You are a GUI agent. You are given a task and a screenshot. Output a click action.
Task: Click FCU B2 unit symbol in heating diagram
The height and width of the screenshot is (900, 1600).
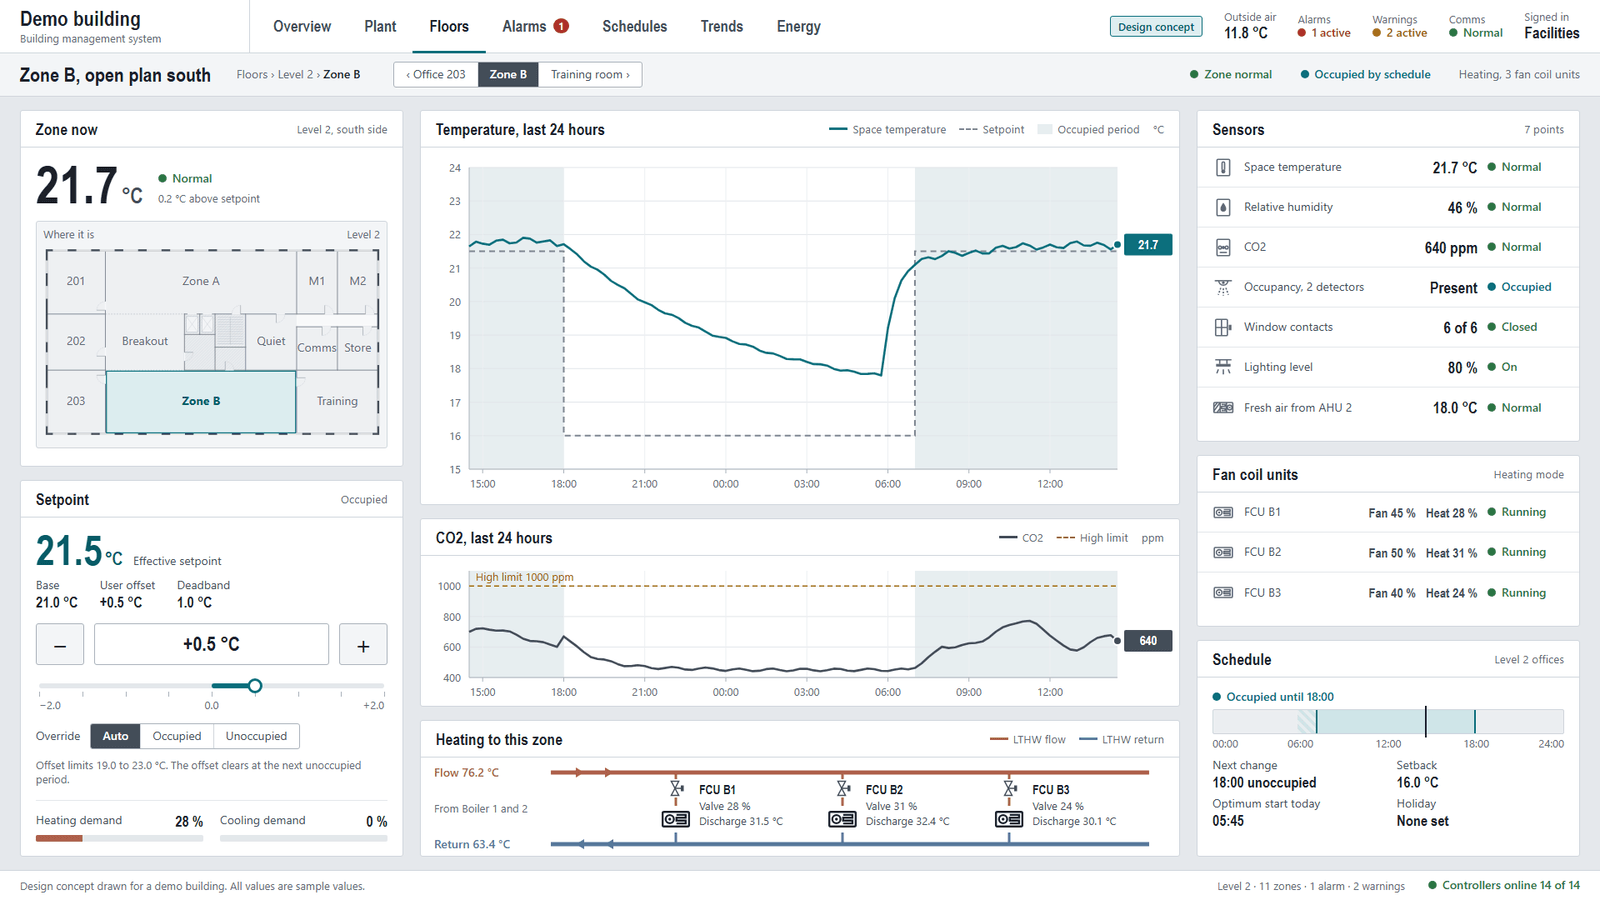[843, 819]
